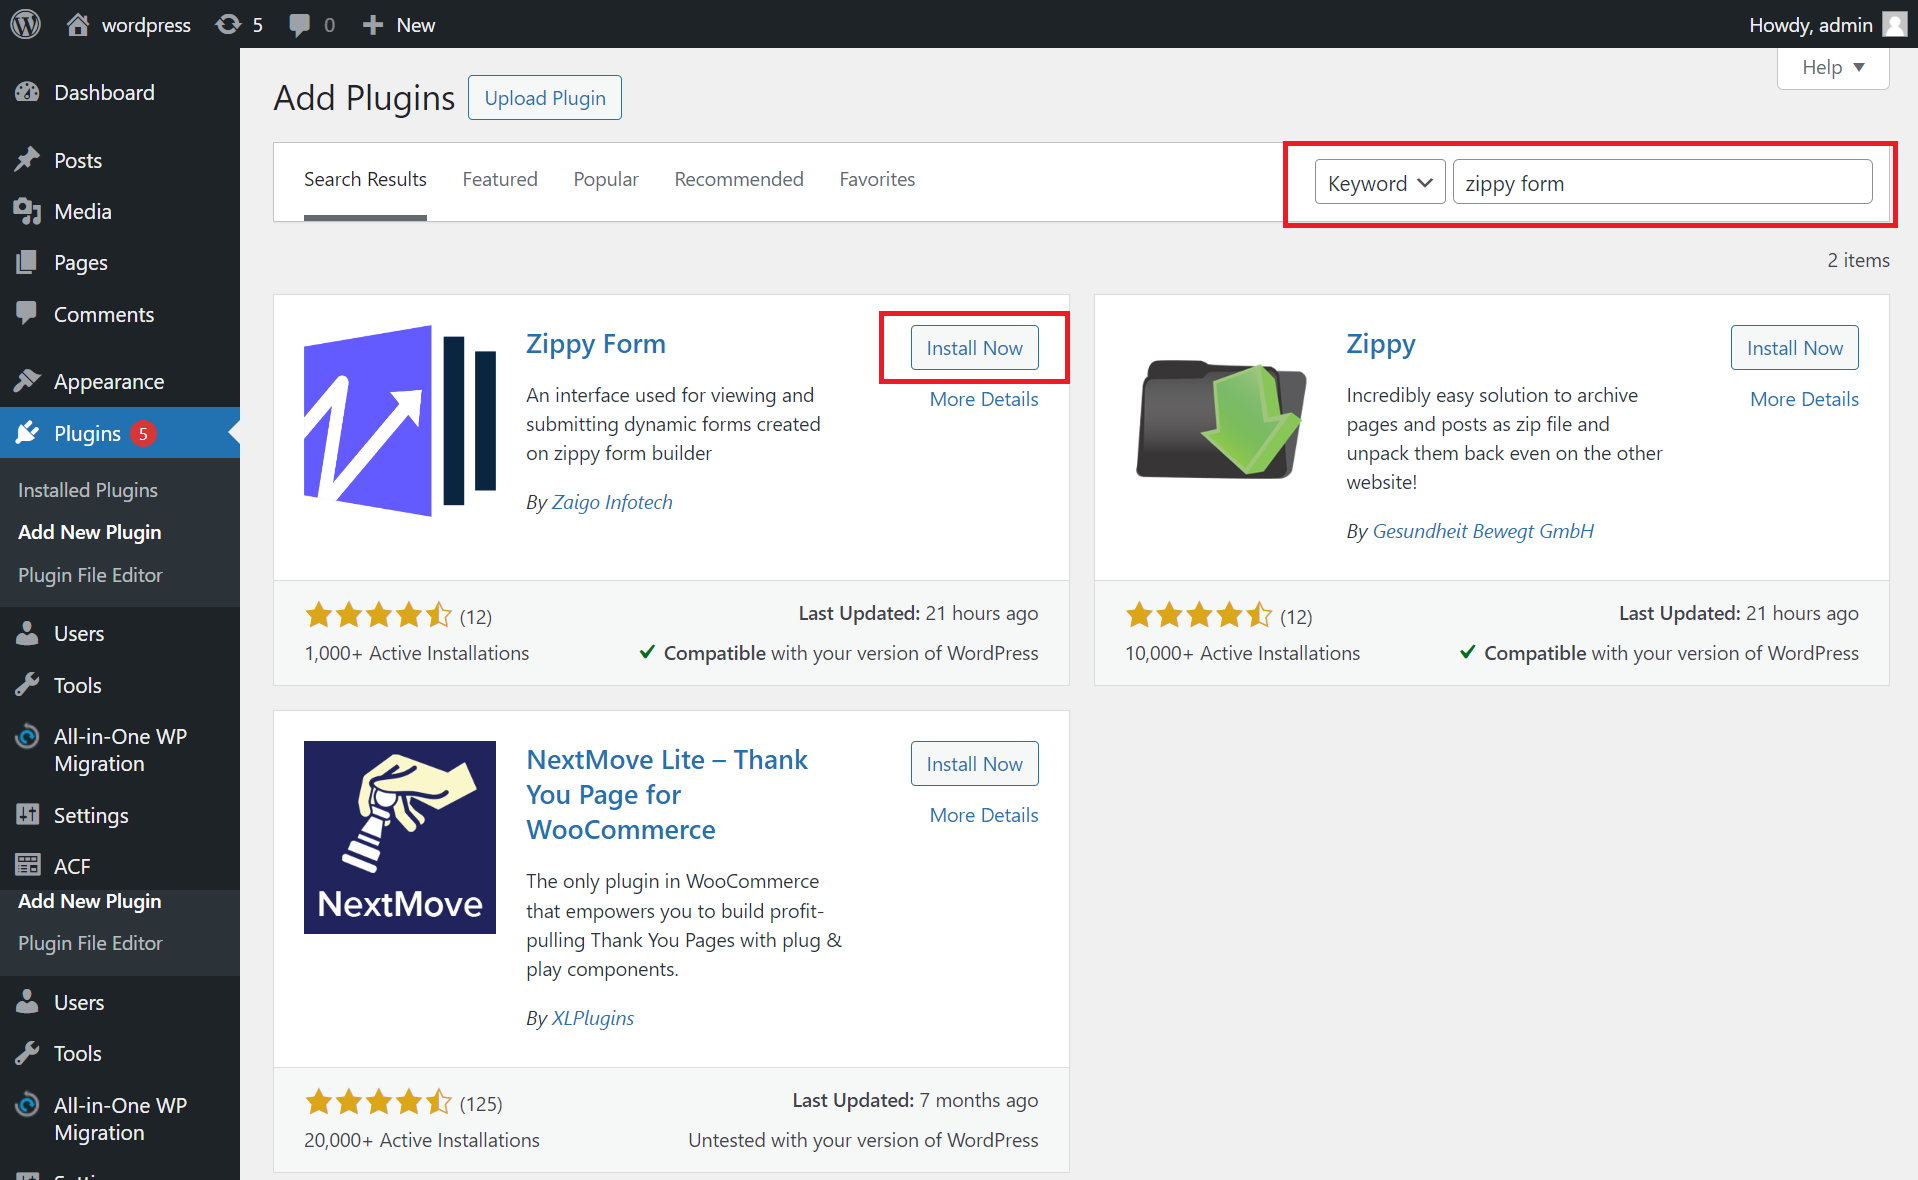Switch to the Popular tab
The width and height of the screenshot is (1918, 1180).
coord(605,179)
